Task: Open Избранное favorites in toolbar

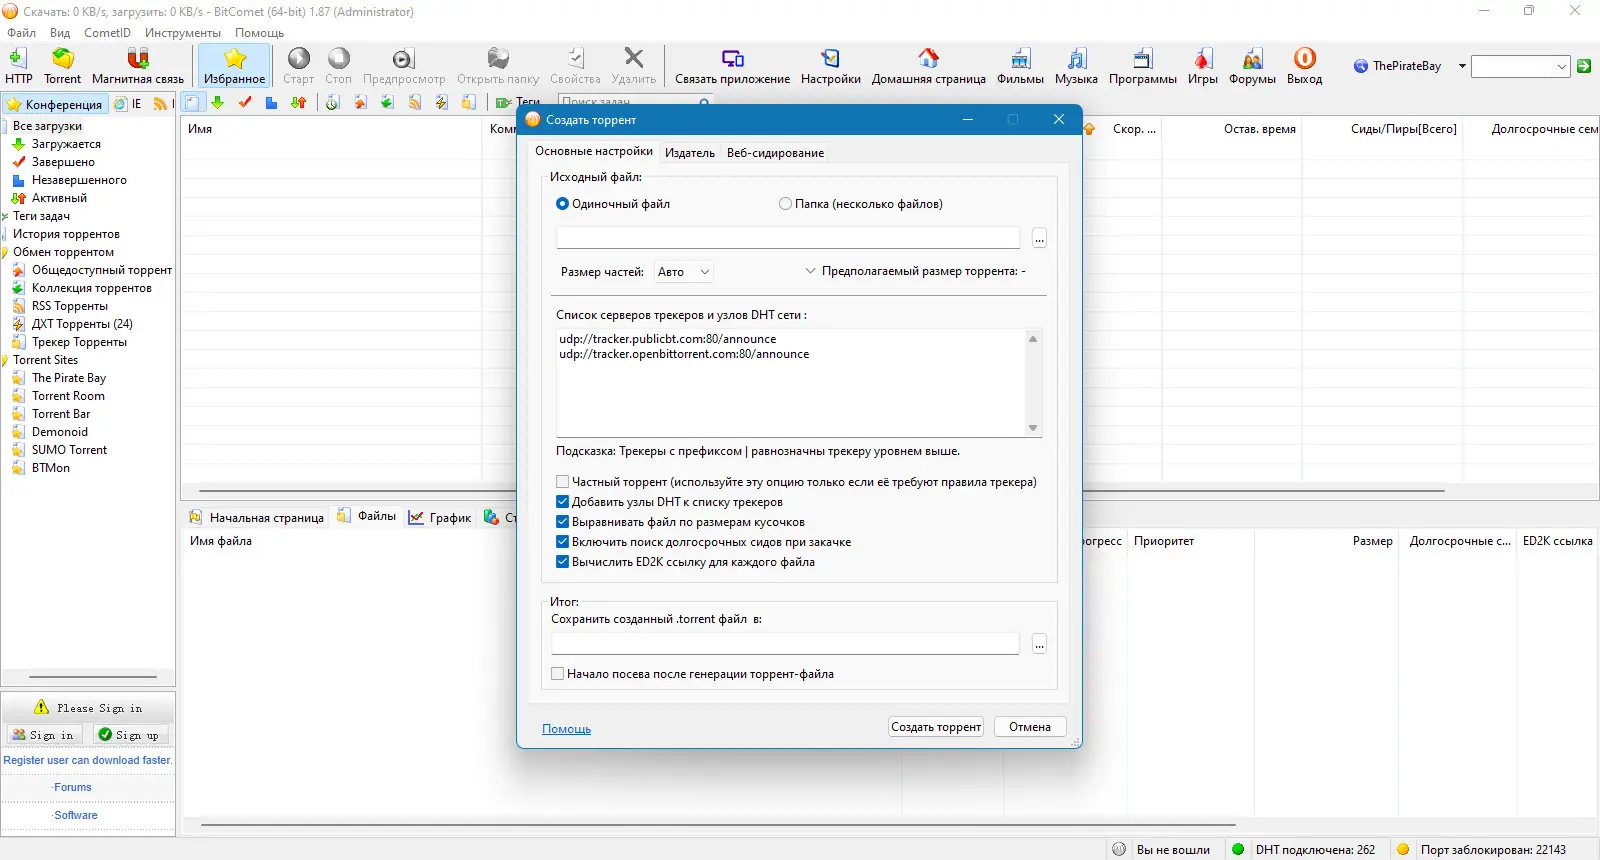Action: pyautogui.click(x=234, y=66)
